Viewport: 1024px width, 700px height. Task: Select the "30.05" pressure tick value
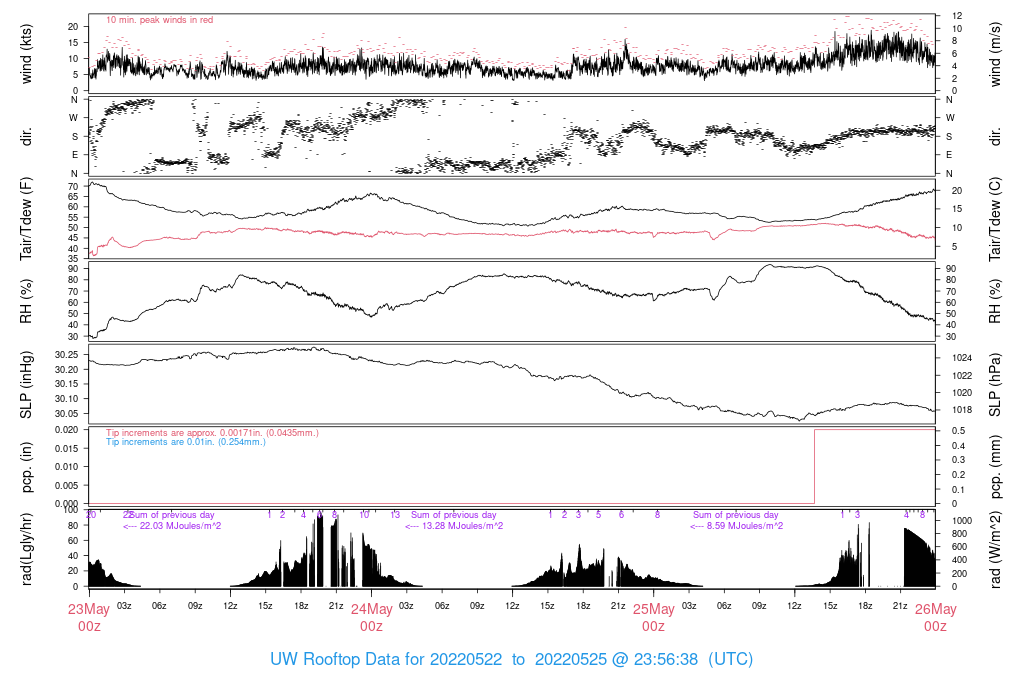point(67,413)
